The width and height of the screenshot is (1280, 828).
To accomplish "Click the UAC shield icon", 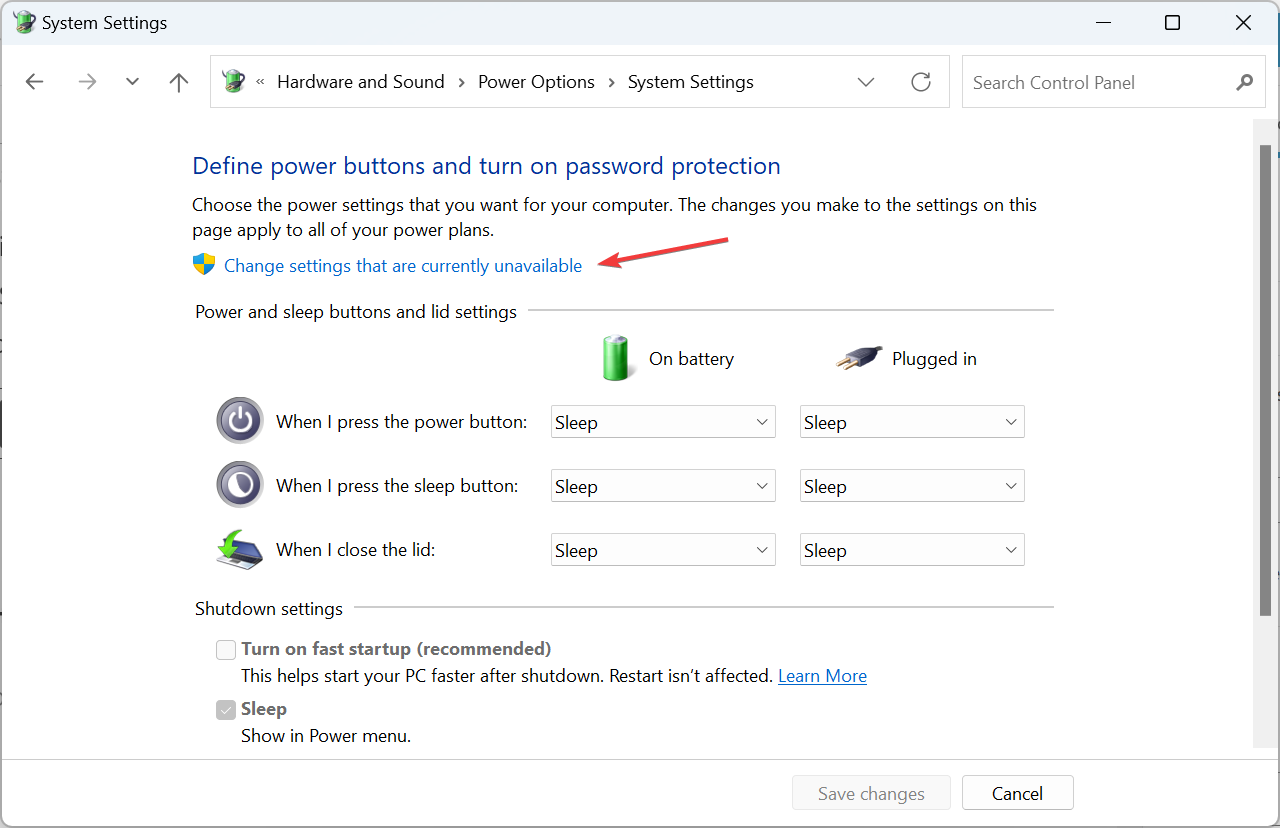I will tap(204, 265).
